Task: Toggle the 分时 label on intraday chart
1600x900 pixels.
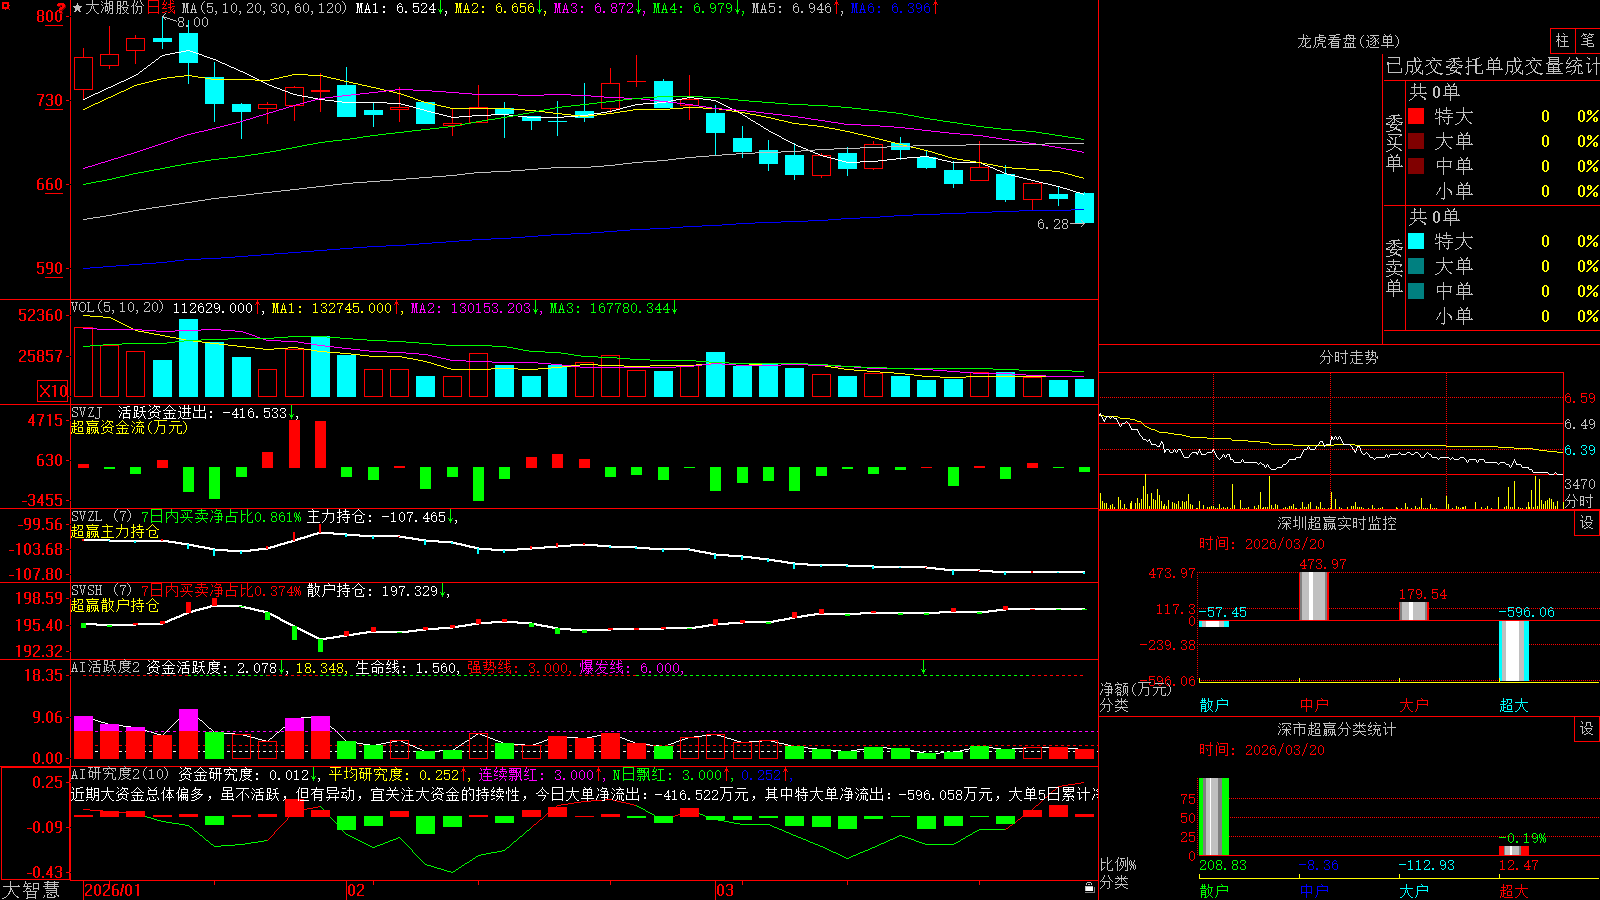Action: coord(1579,501)
